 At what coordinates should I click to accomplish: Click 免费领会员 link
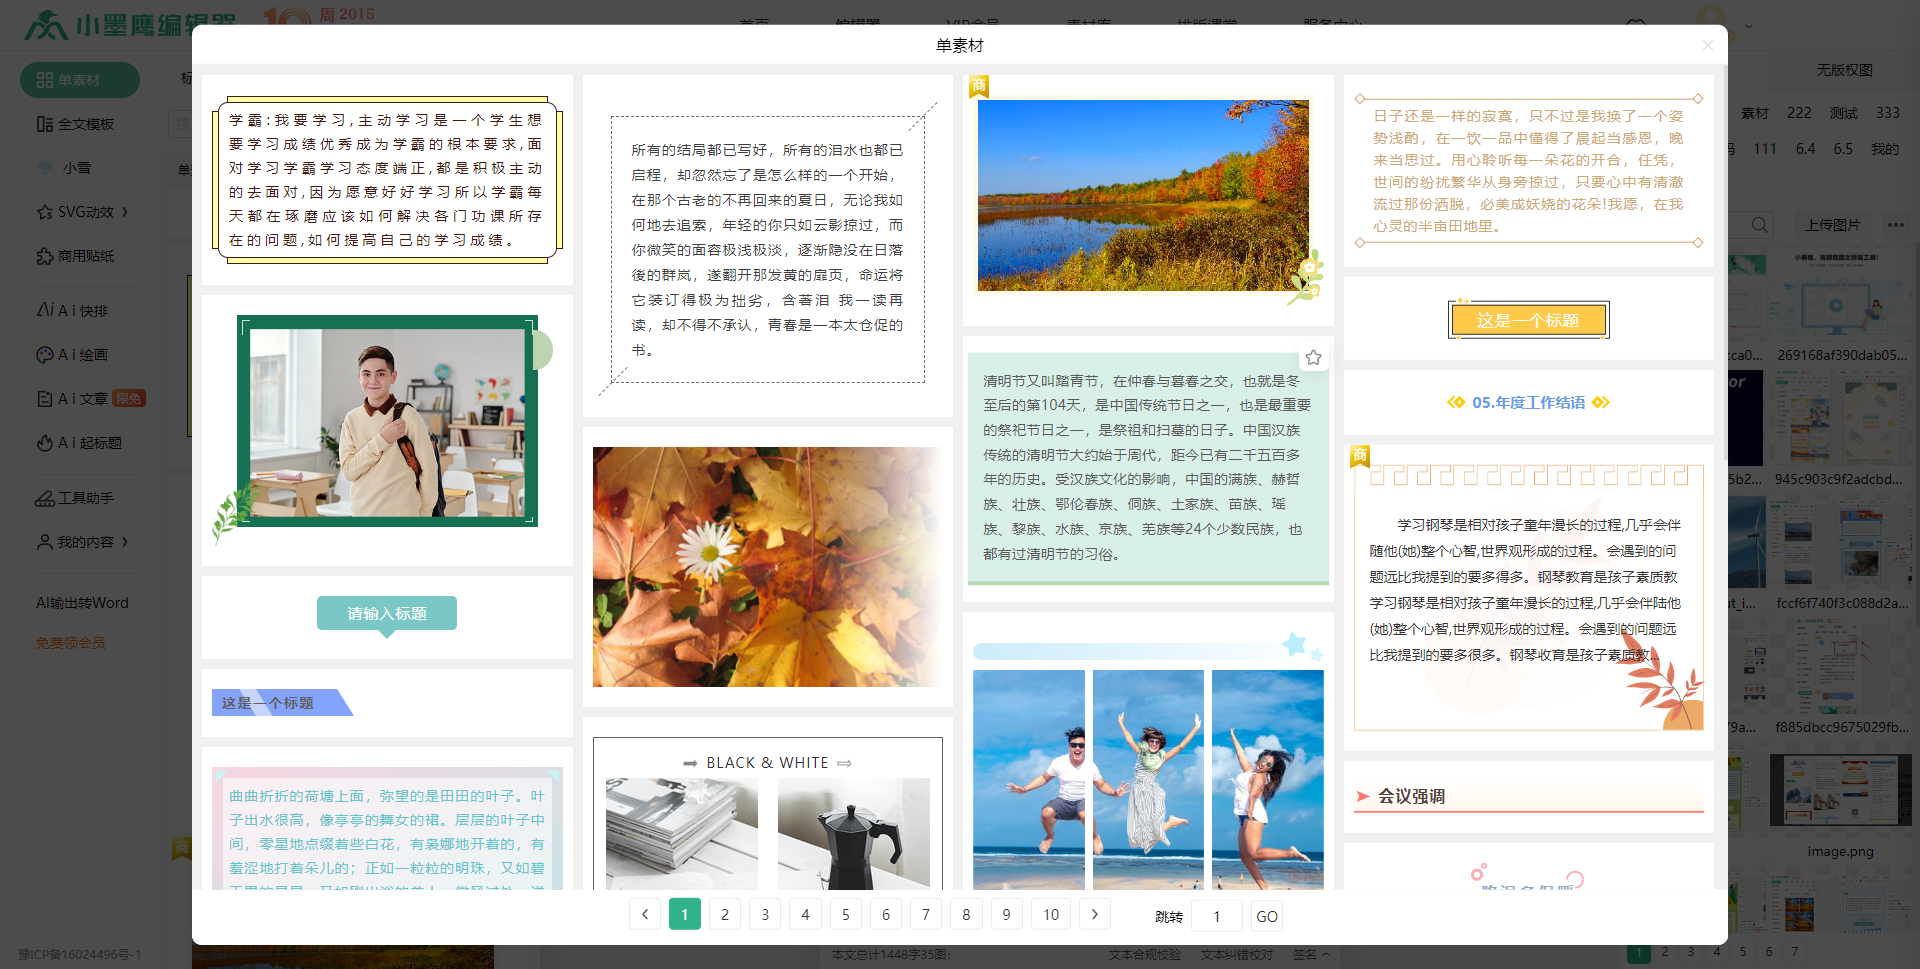coord(70,643)
